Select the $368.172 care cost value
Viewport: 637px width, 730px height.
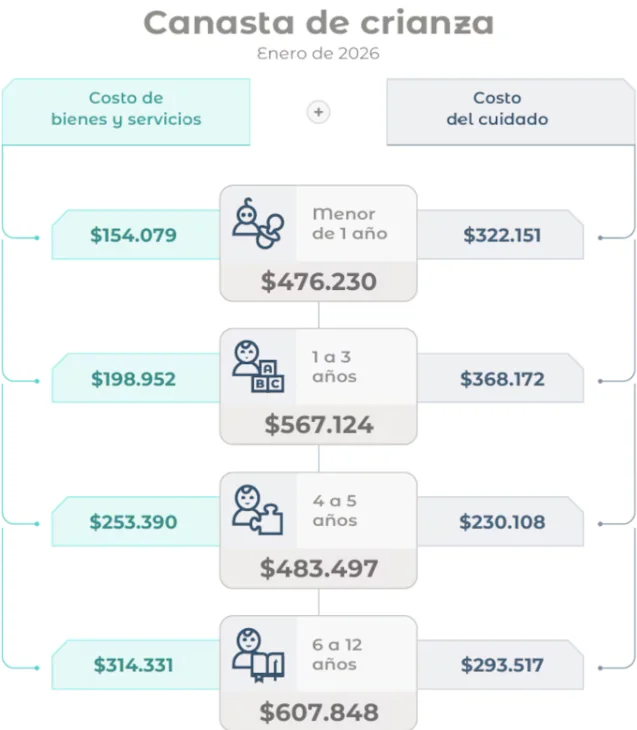pos(502,379)
